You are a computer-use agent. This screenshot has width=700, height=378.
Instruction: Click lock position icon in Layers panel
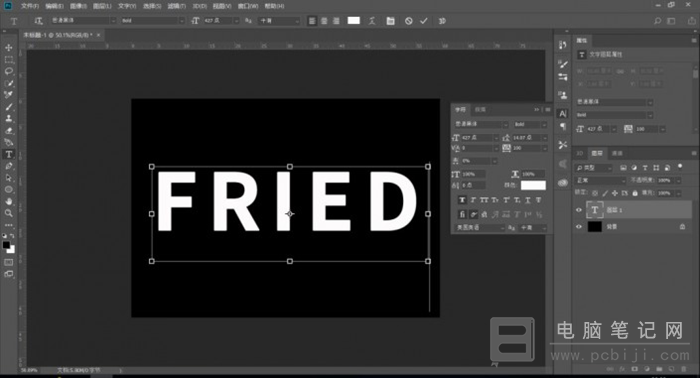[x=615, y=193]
